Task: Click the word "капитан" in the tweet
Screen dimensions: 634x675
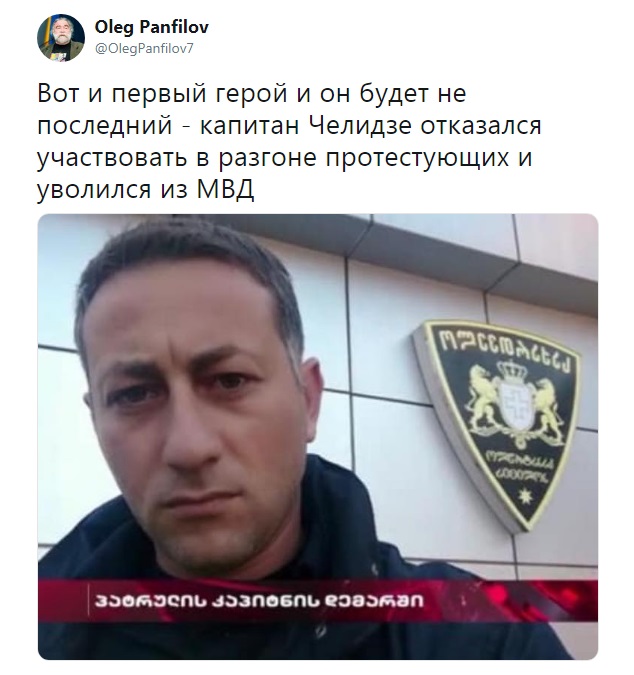Action: click(249, 126)
